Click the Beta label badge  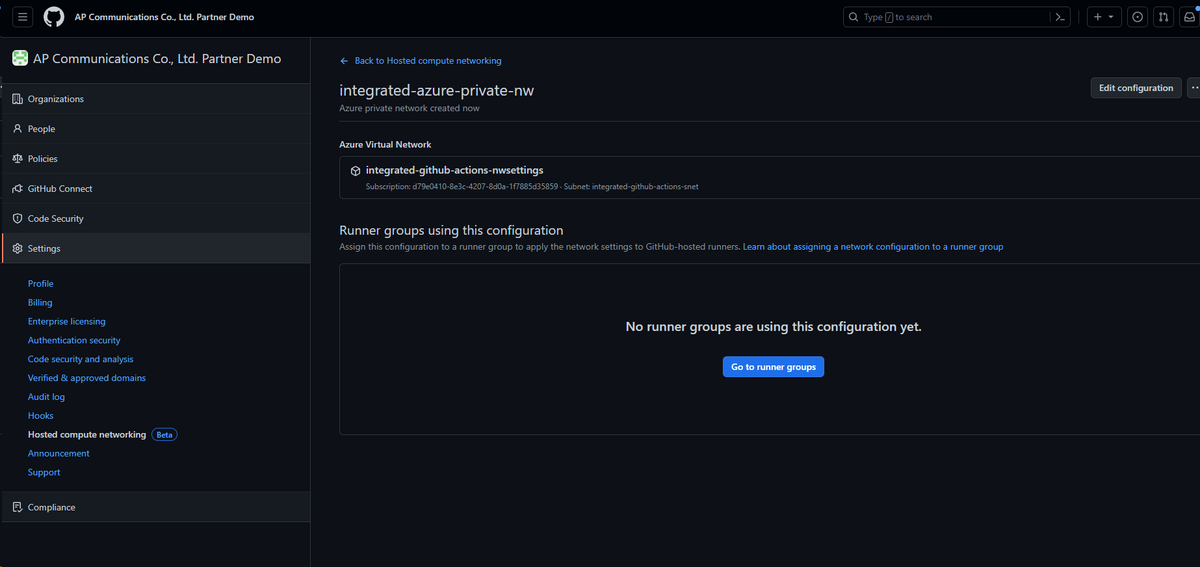pyautogui.click(x=164, y=435)
